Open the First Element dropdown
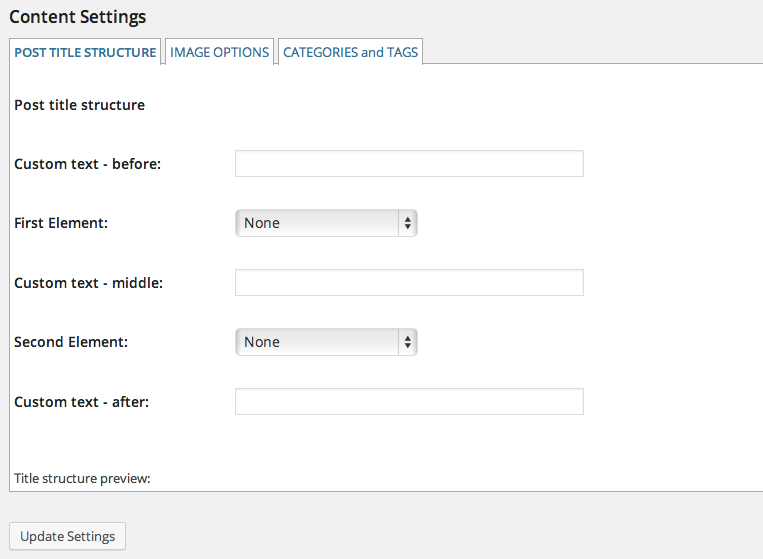Screen dimensions: 763x559 pyautogui.click(x=326, y=223)
